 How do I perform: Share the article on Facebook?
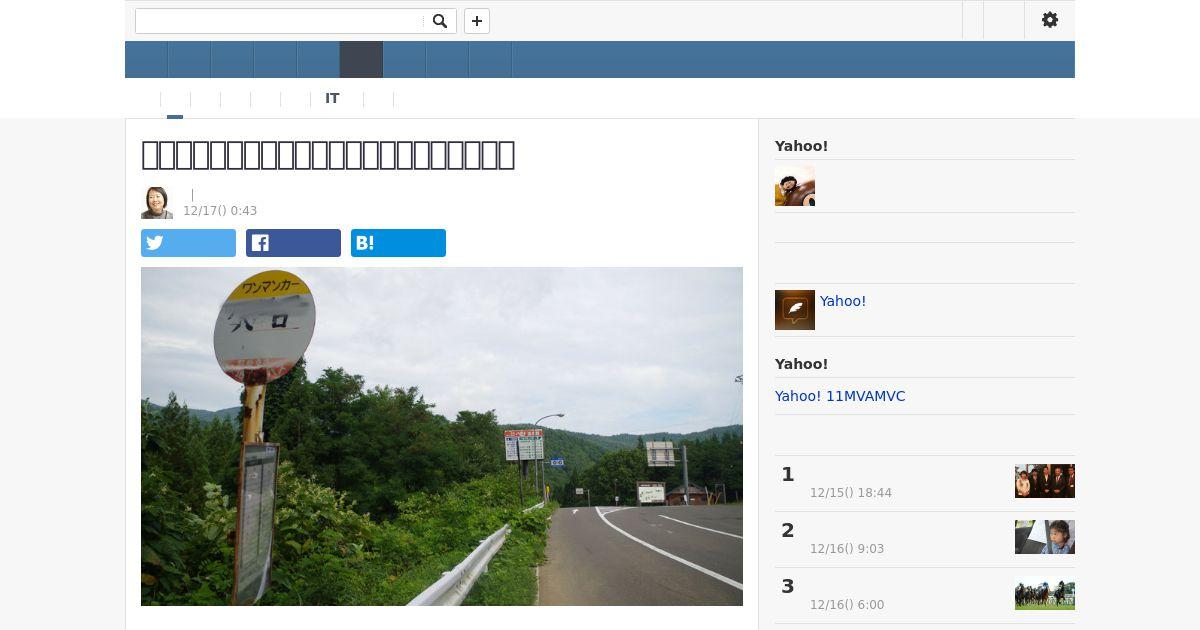(293, 243)
